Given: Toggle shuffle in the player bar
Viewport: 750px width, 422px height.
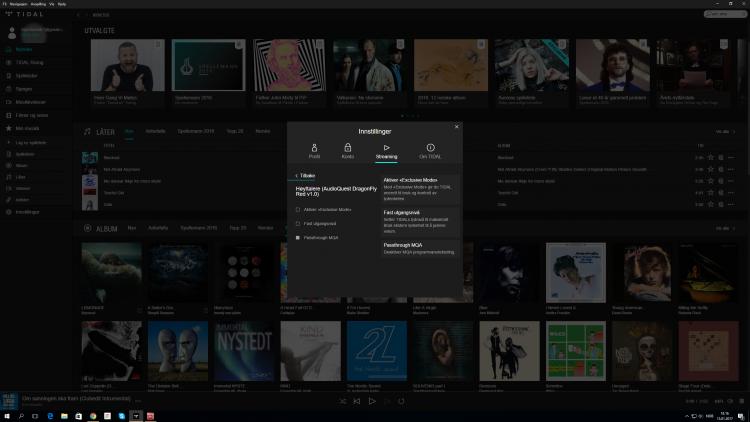Looking at the screenshot, I should pos(342,401).
